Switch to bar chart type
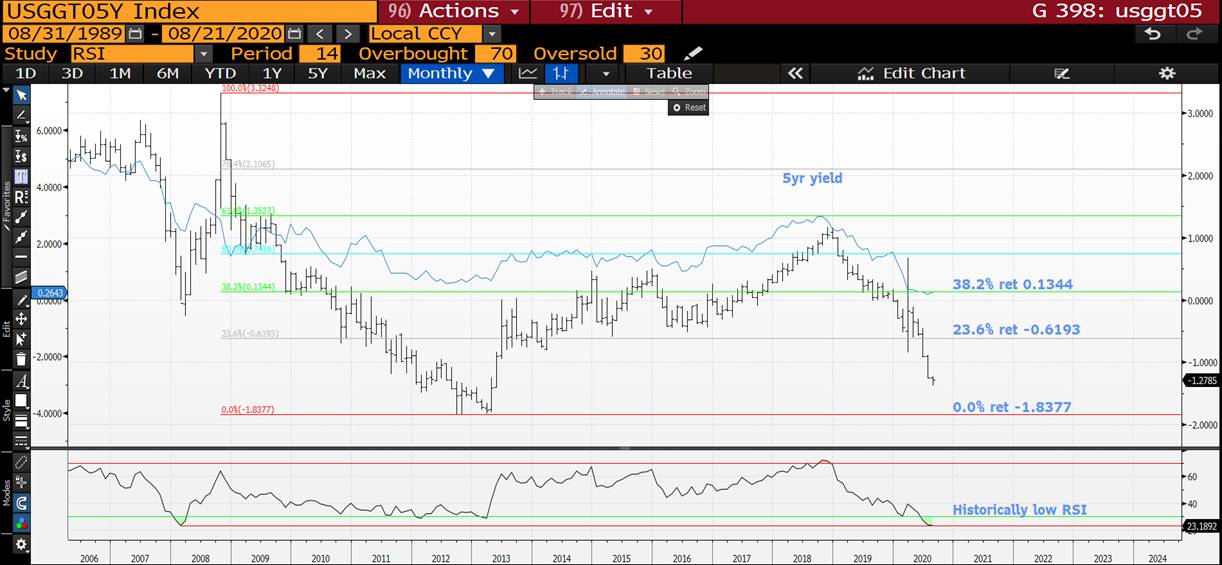Viewport: 1222px width, 565px height. [561, 73]
